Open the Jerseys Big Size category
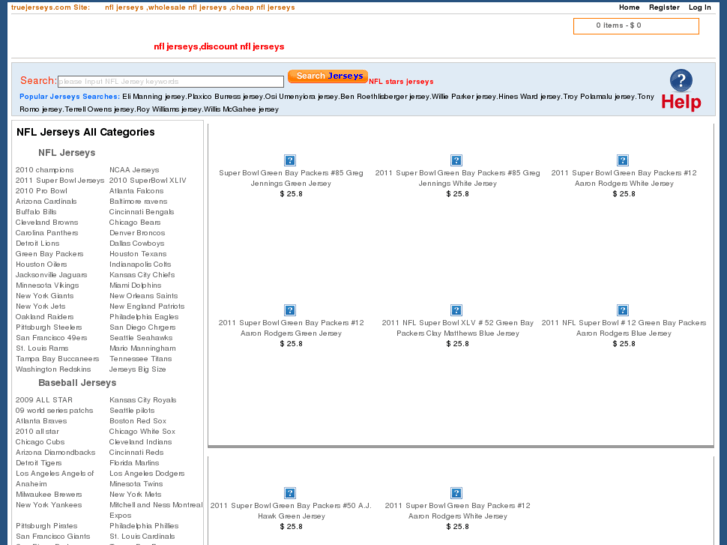The height and width of the screenshot is (545, 727). click(x=137, y=369)
